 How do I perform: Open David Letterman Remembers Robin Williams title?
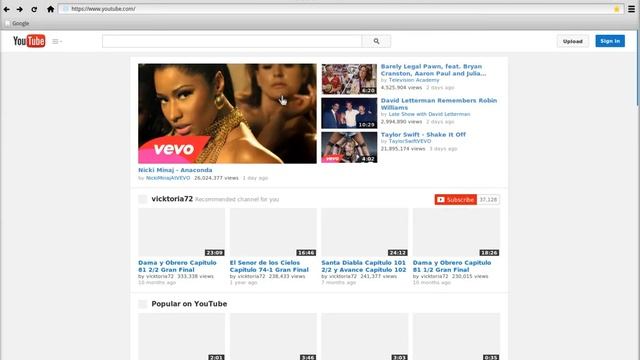(439, 104)
